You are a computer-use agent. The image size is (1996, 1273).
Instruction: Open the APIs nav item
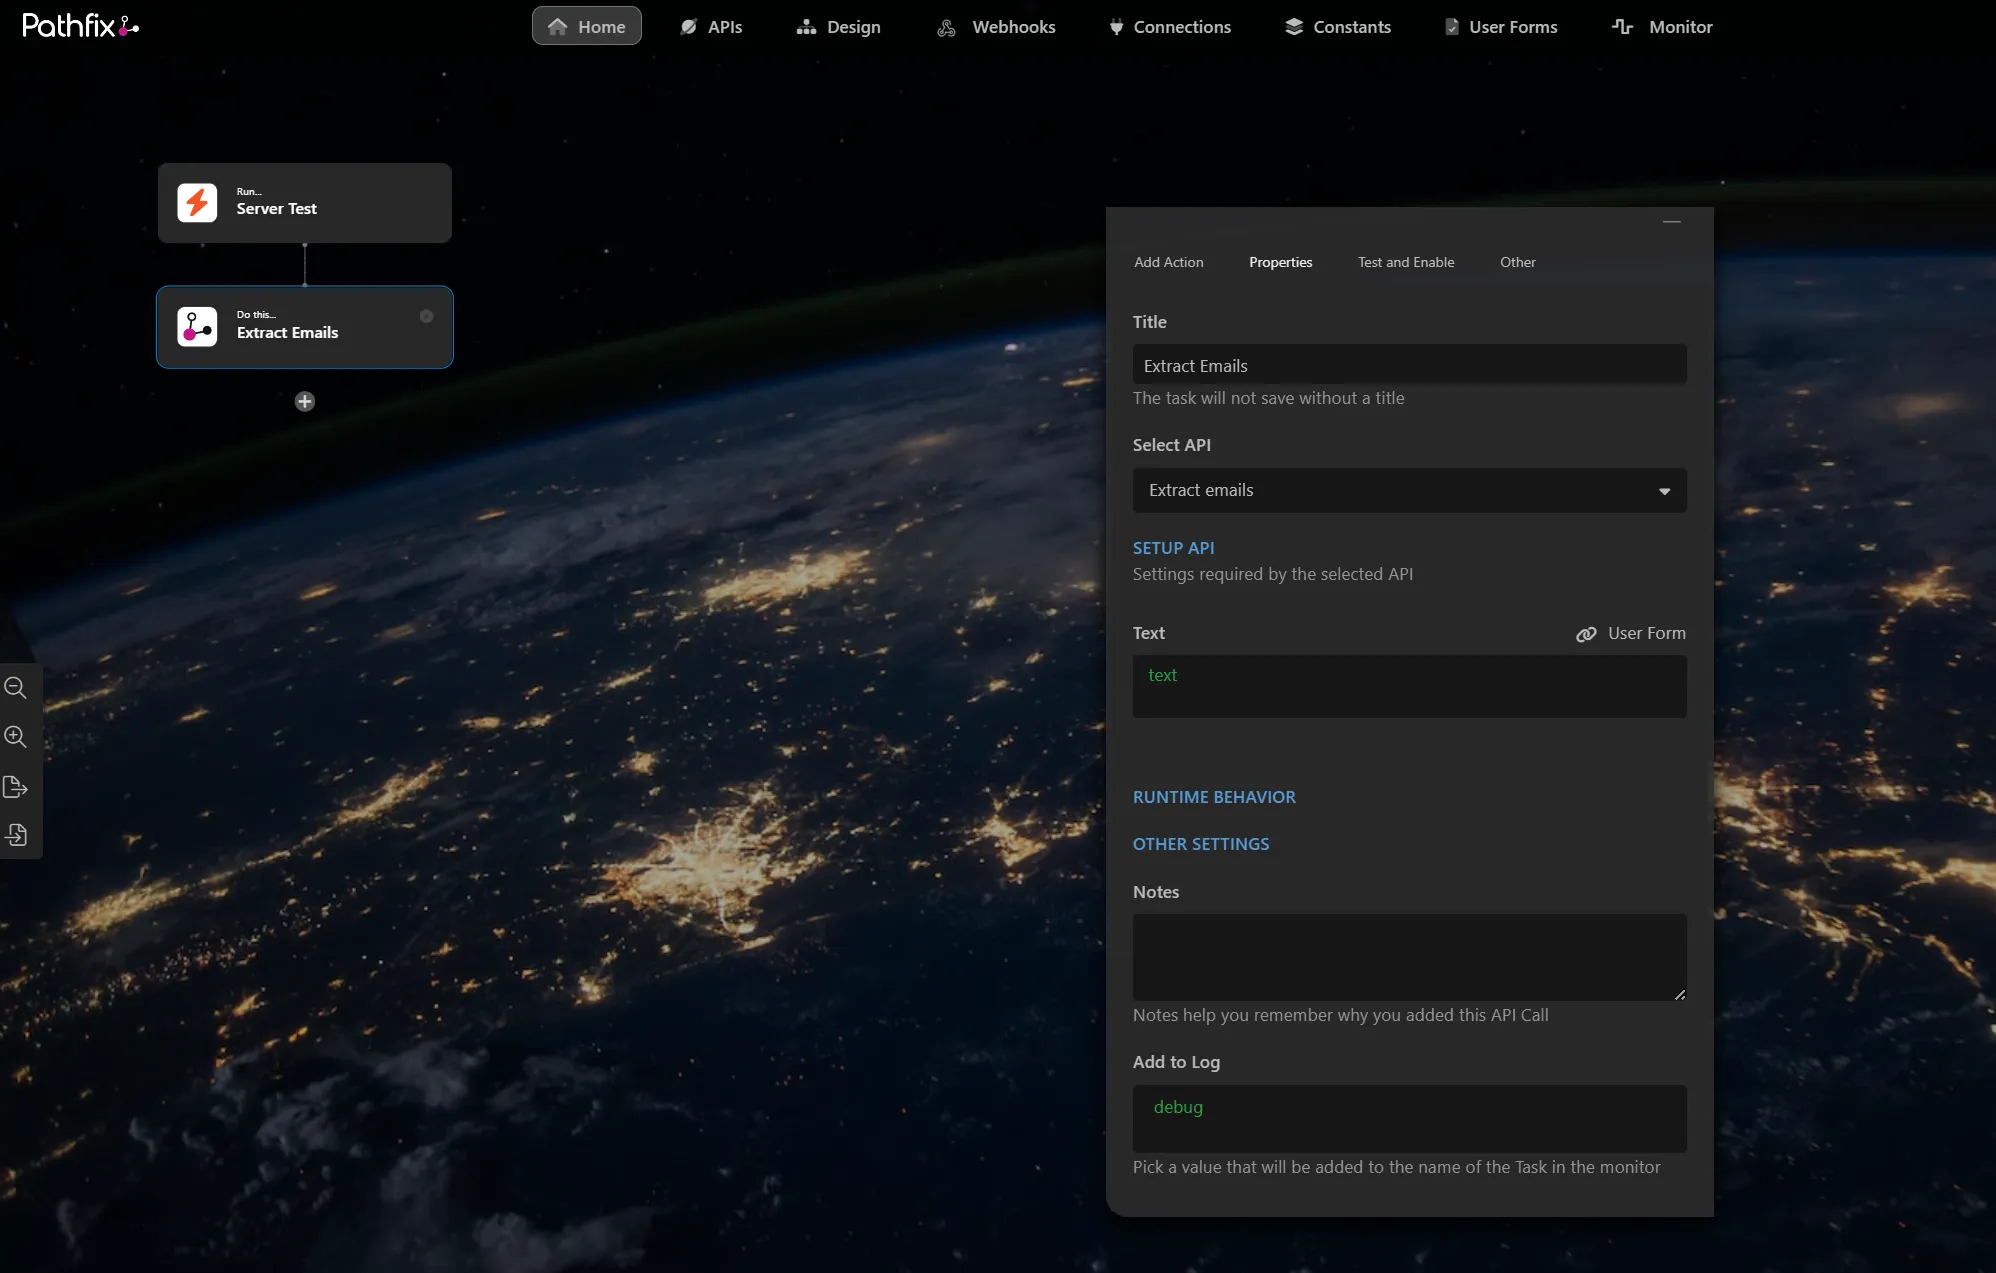coord(711,27)
